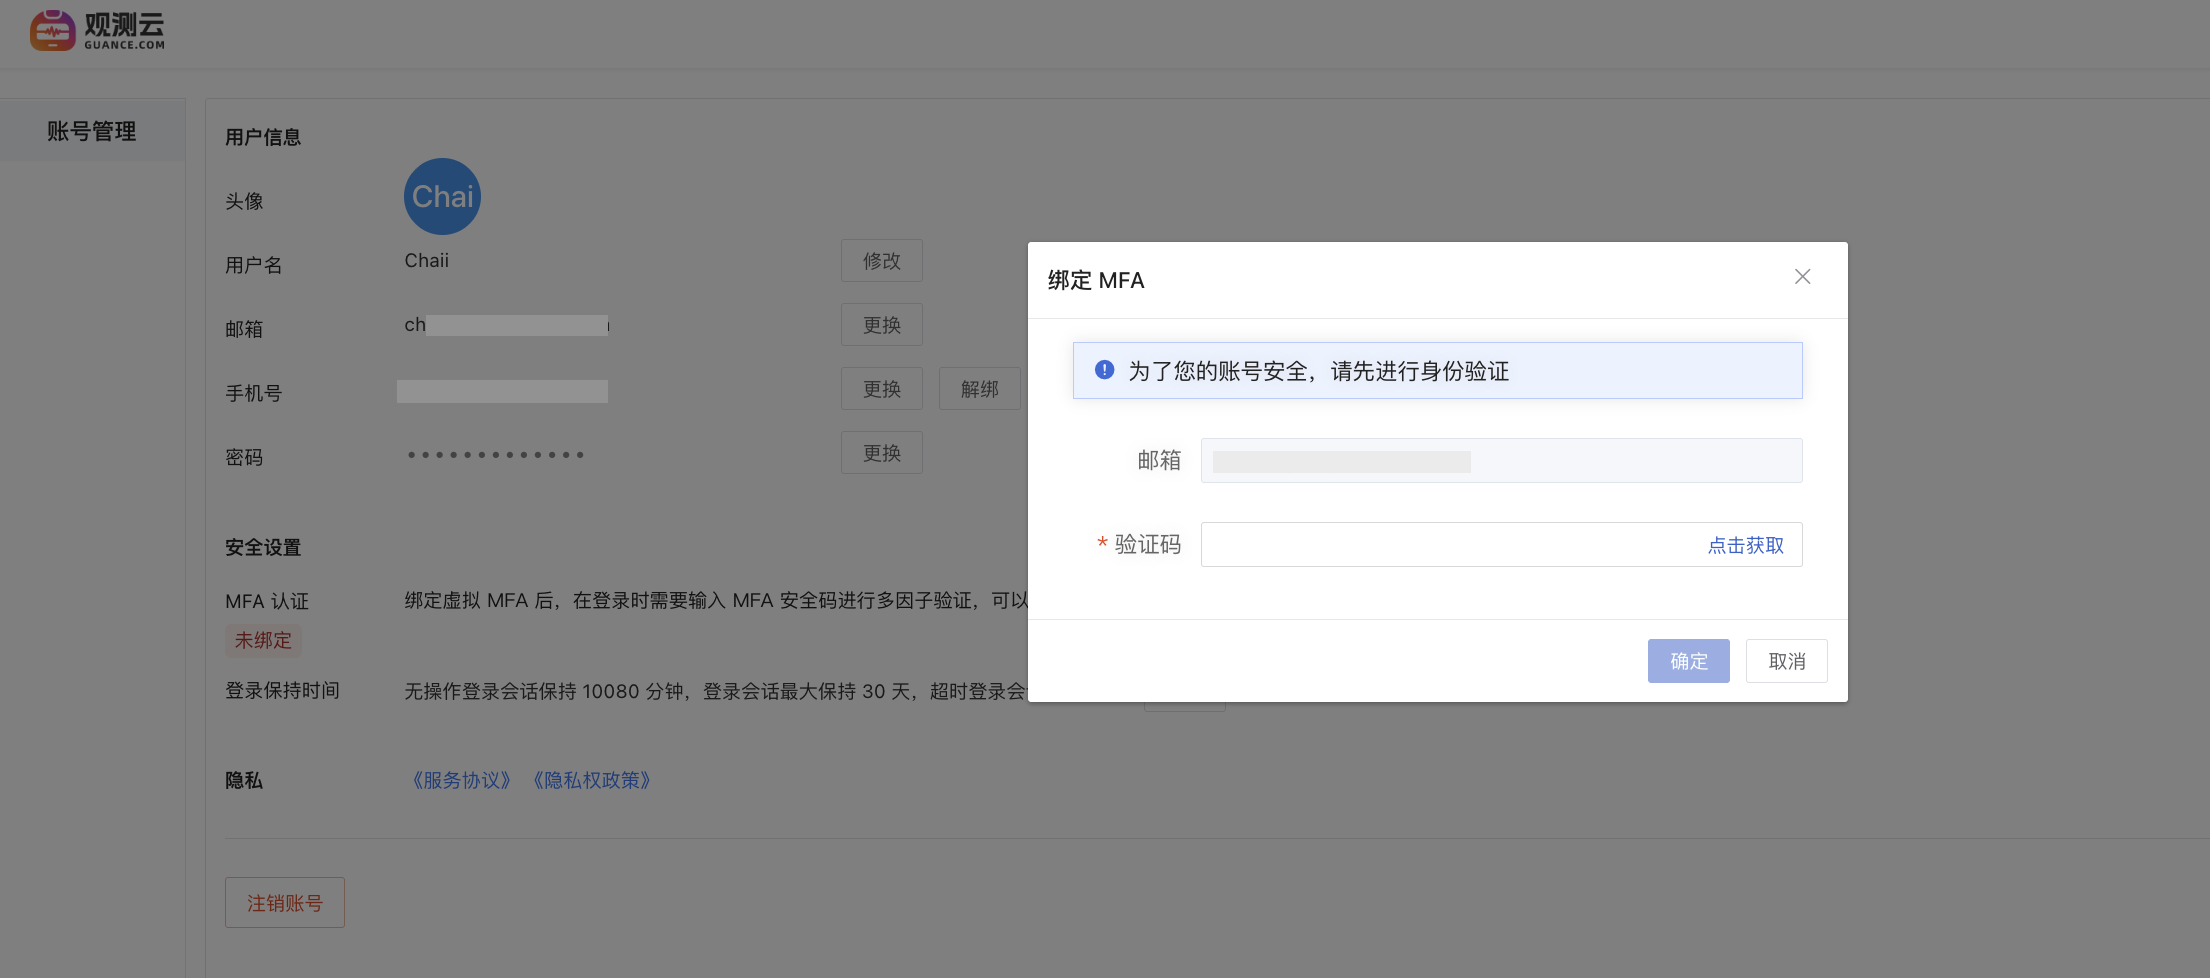Click 解绑 to unbind phone number
The image size is (2210, 978).
coord(979,389)
